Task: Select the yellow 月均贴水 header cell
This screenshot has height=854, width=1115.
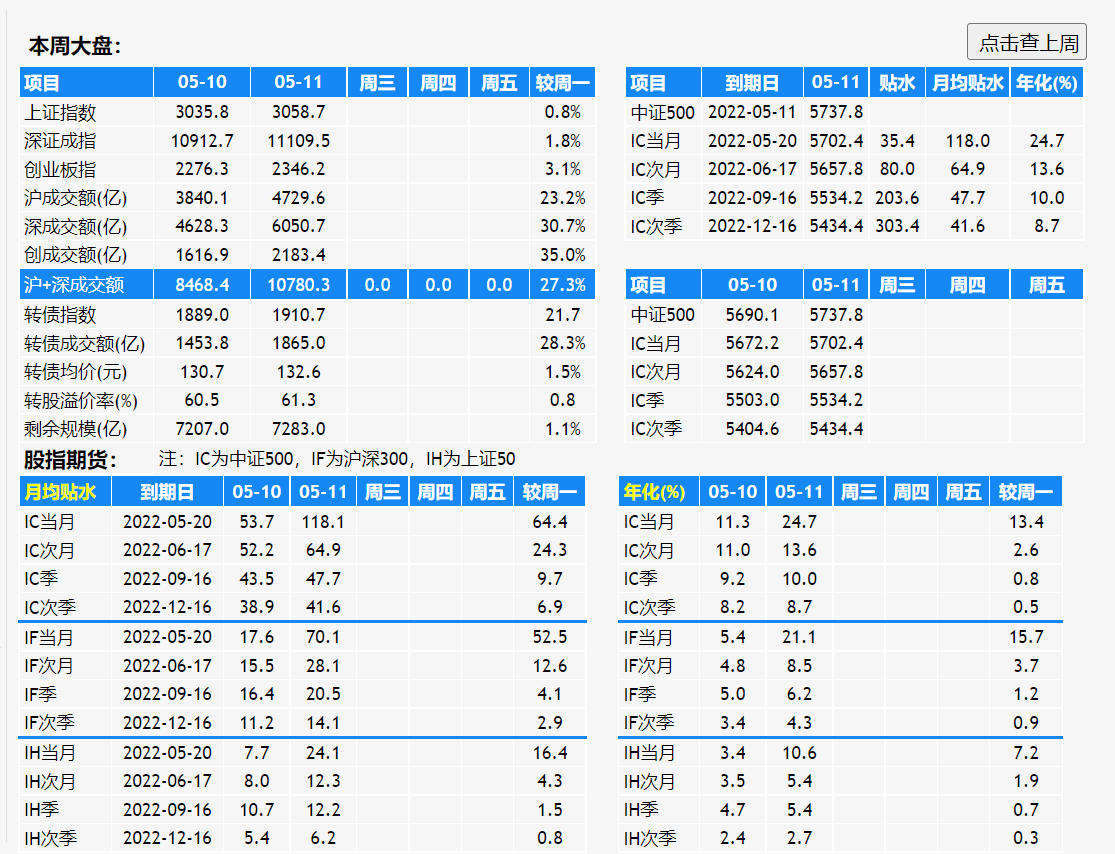Action: [x=60, y=492]
